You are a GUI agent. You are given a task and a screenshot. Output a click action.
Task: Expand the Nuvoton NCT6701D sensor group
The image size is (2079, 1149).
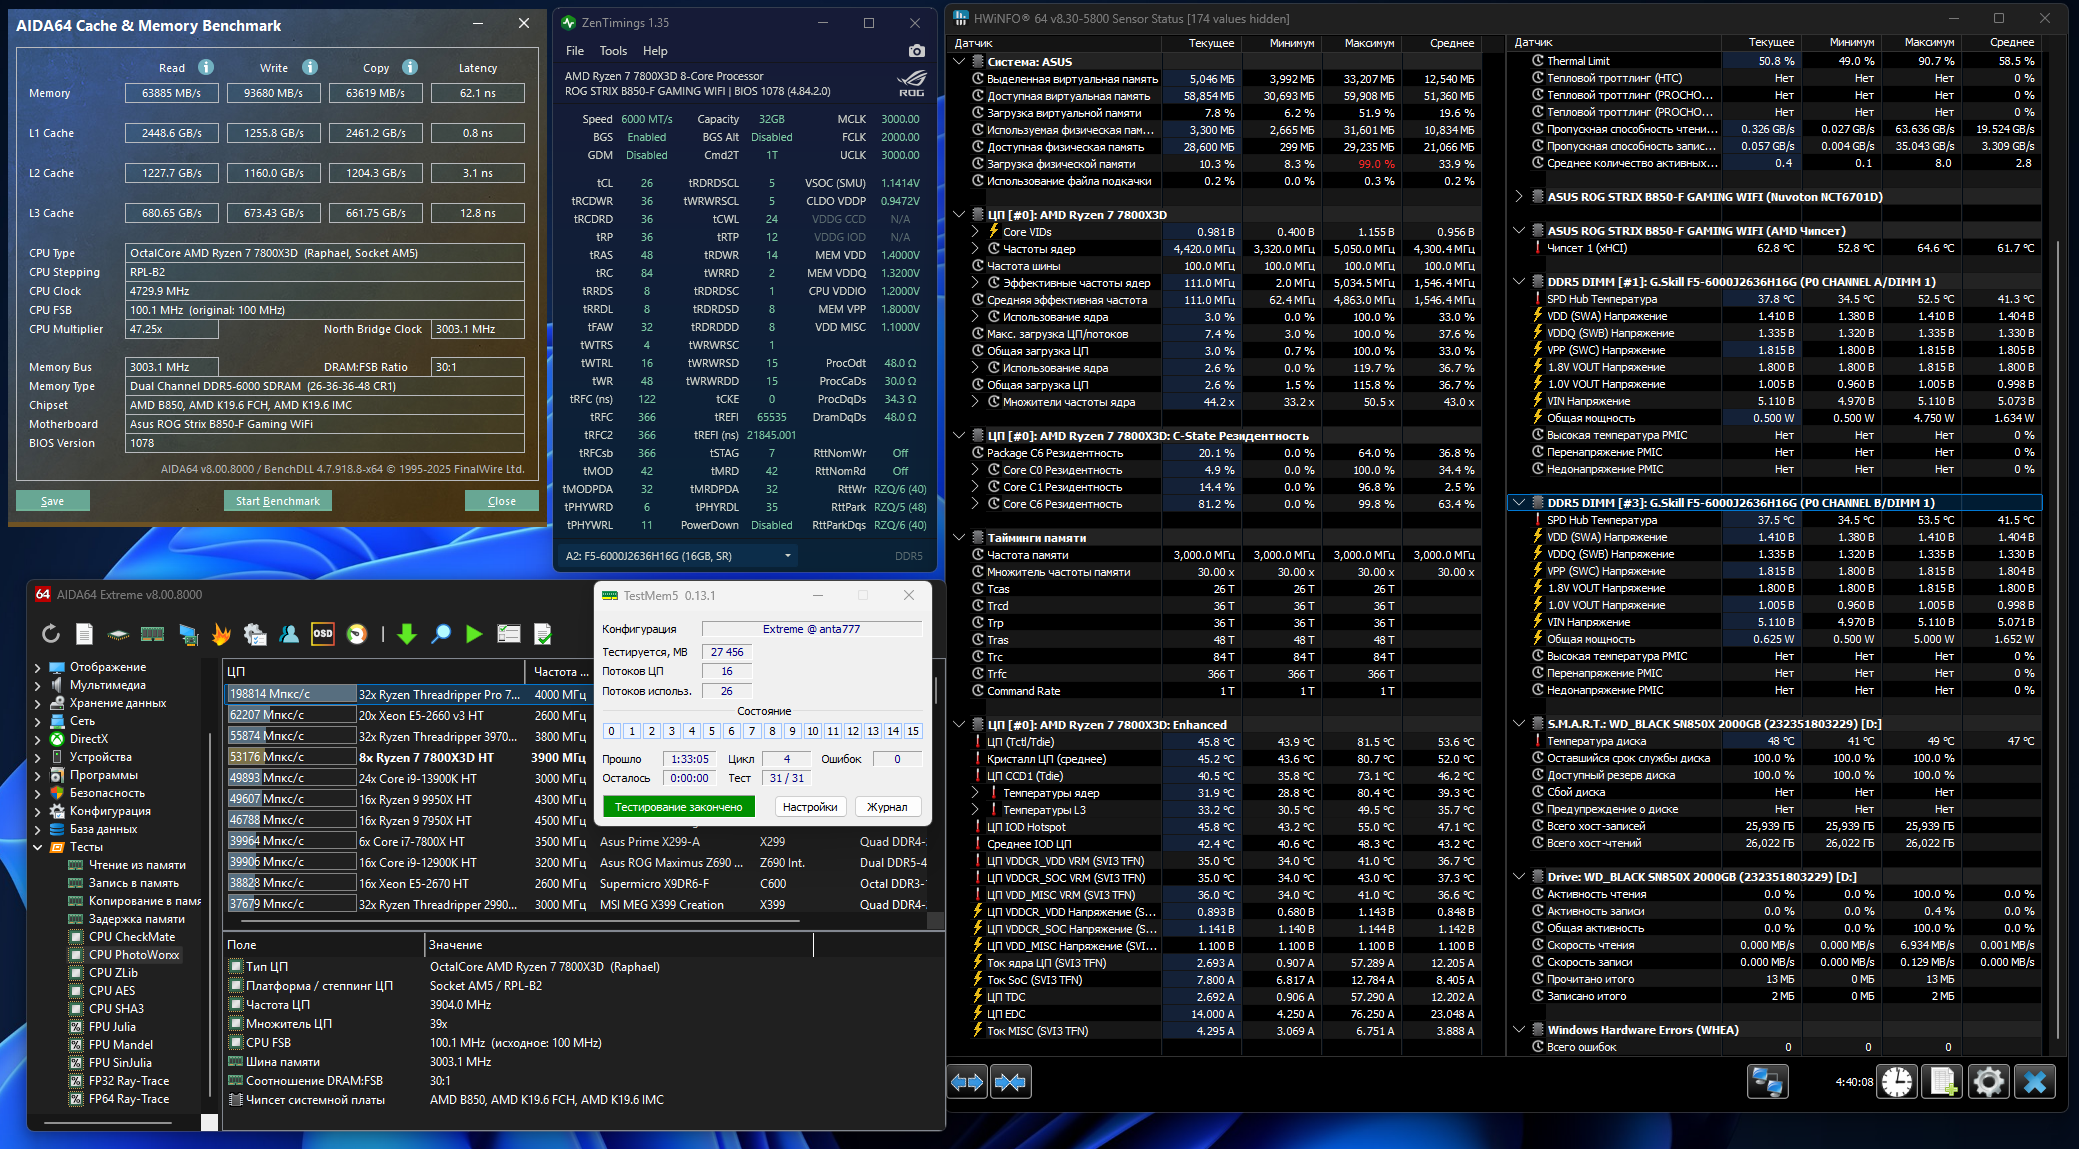pyautogui.click(x=1519, y=197)
